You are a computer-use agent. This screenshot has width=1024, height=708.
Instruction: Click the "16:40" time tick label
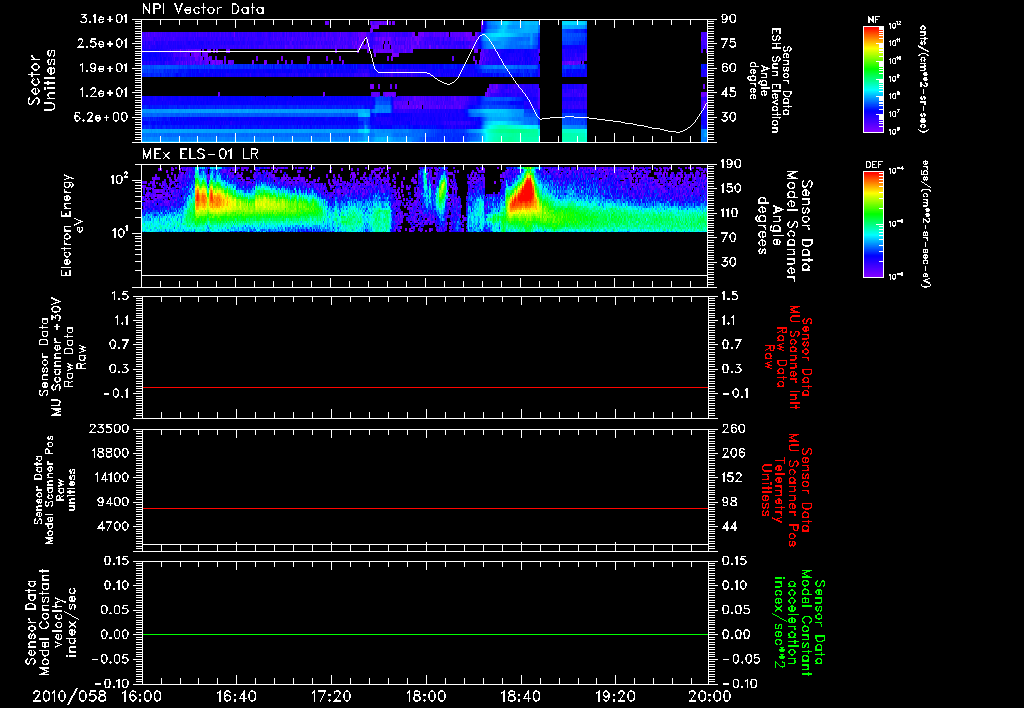(x=236, y=696)
